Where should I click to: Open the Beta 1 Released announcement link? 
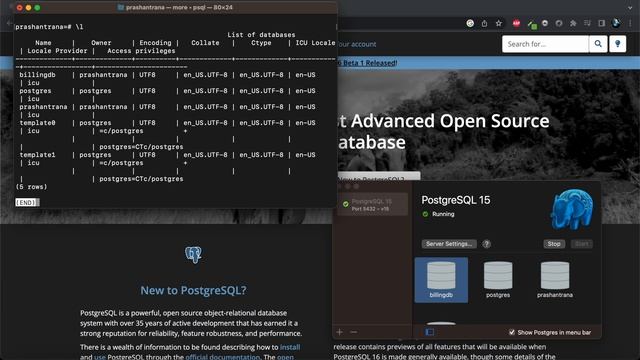coord(367,63)
